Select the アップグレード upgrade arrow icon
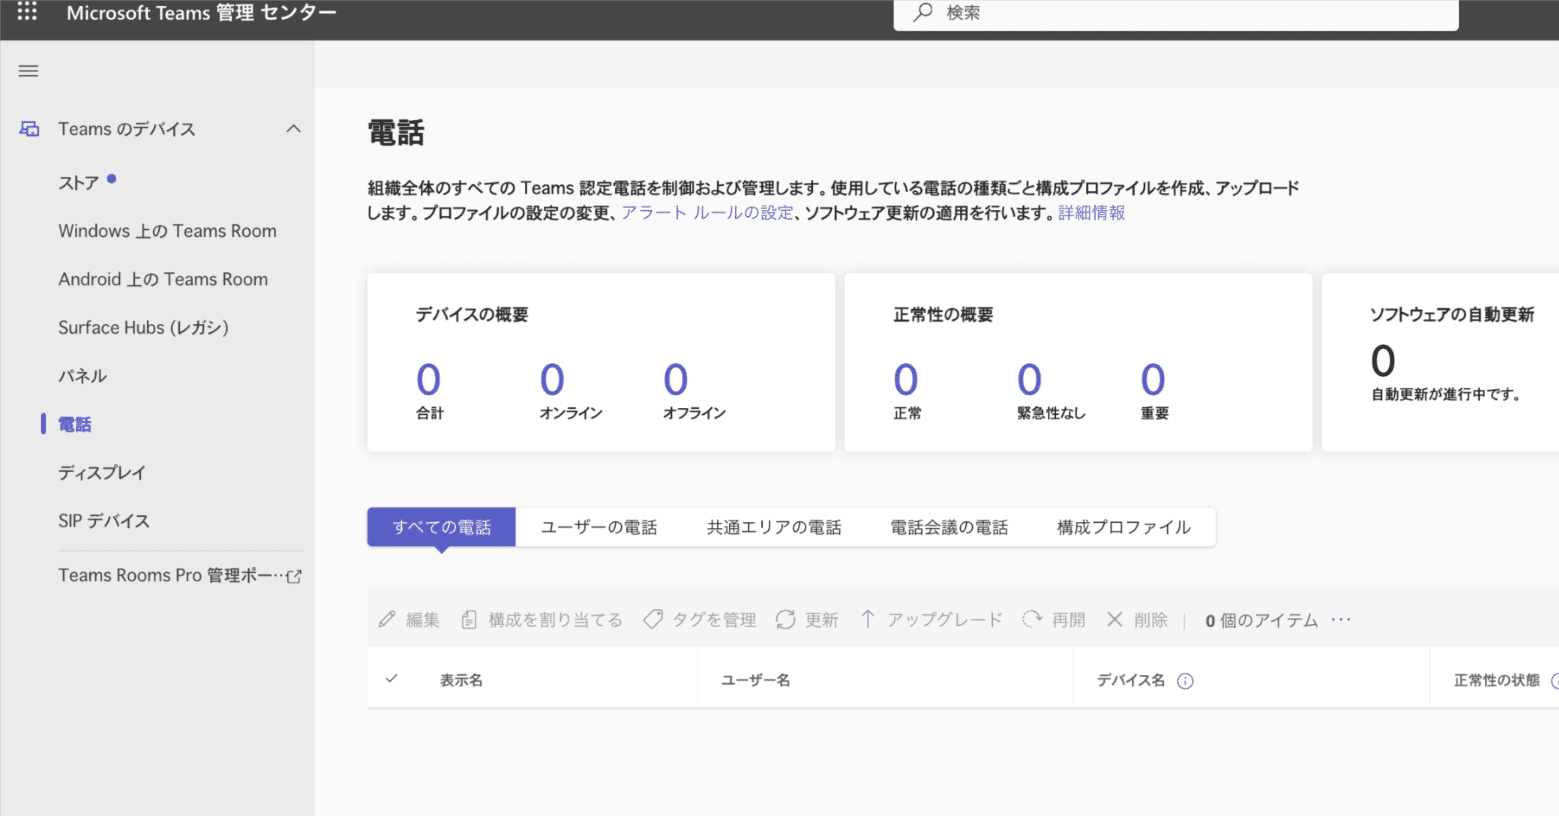1559x816 pixels. pos(868,619)
